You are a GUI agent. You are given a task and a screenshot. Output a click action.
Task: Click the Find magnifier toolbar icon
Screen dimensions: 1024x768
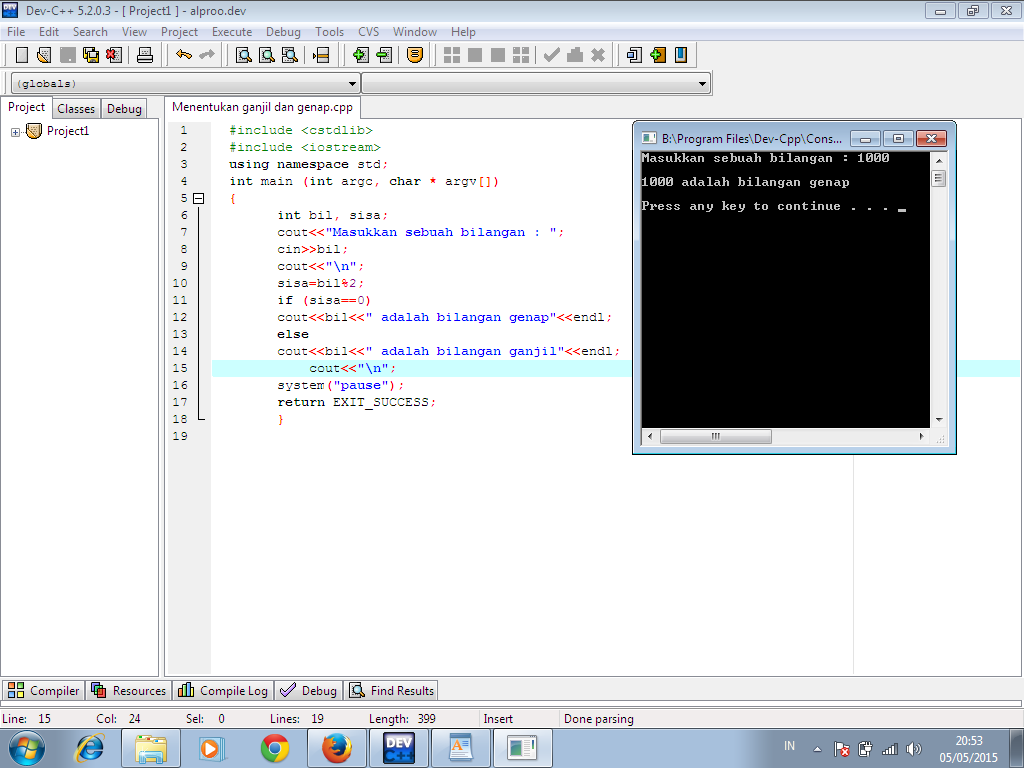[243, 55]
